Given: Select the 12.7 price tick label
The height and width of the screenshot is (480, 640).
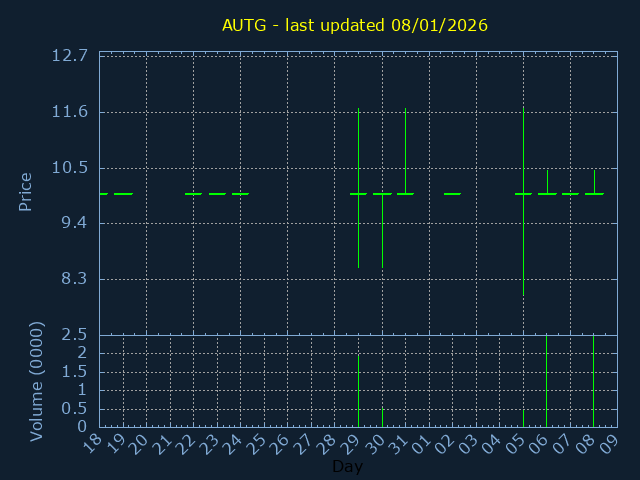Looking at the screenshot, I should 70,55.
